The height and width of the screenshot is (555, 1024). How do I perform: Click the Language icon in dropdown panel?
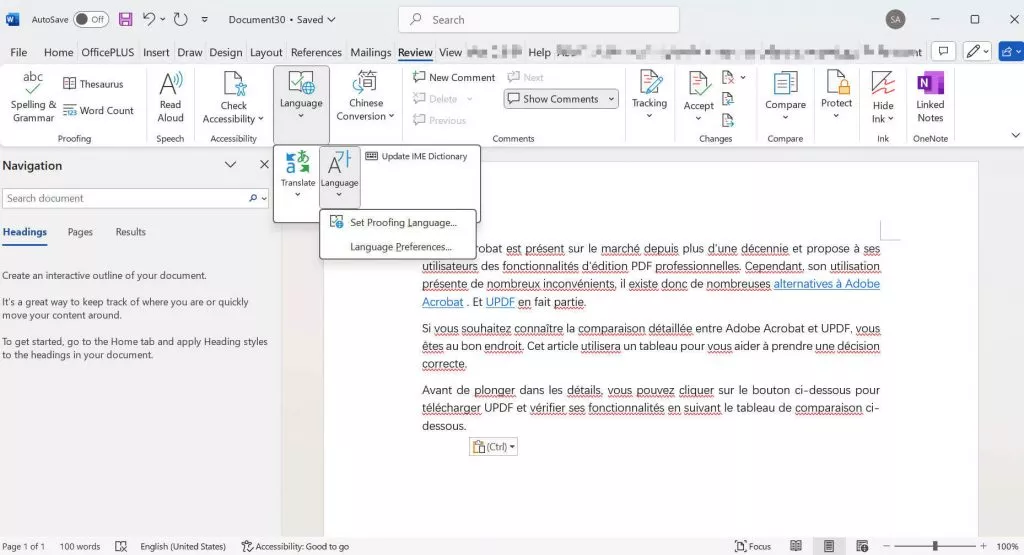339,162
